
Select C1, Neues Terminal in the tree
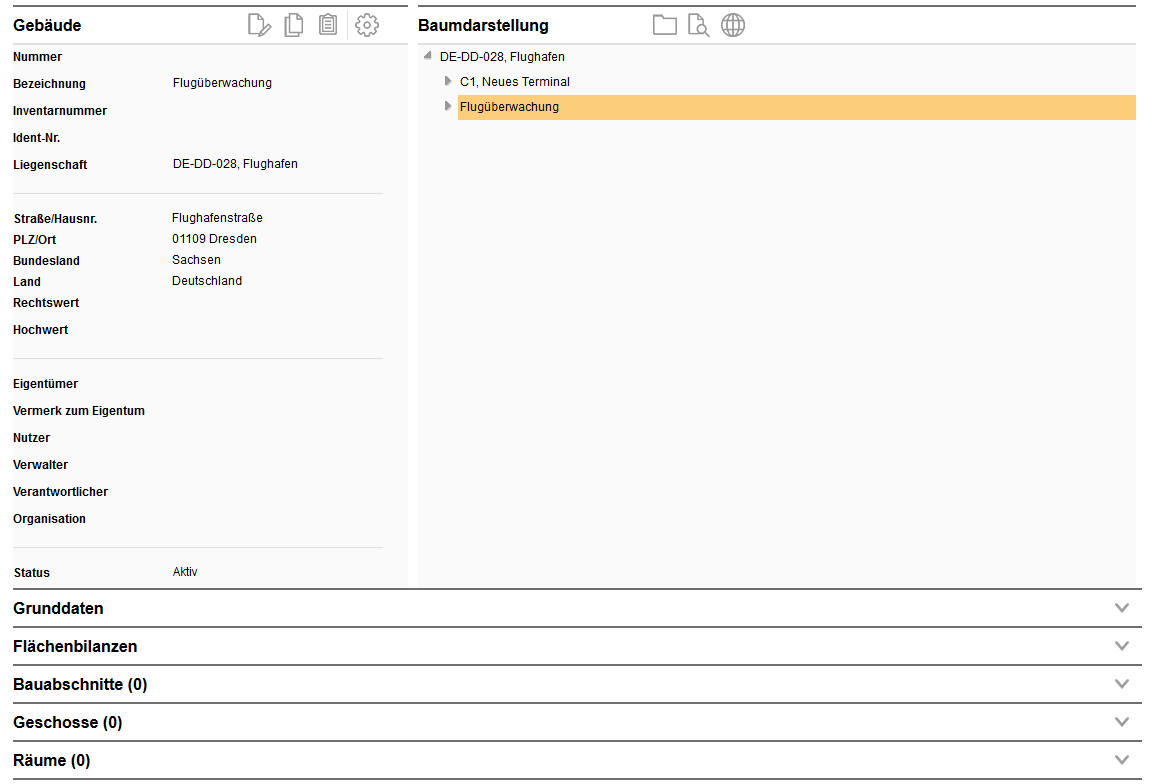(514, 82)
